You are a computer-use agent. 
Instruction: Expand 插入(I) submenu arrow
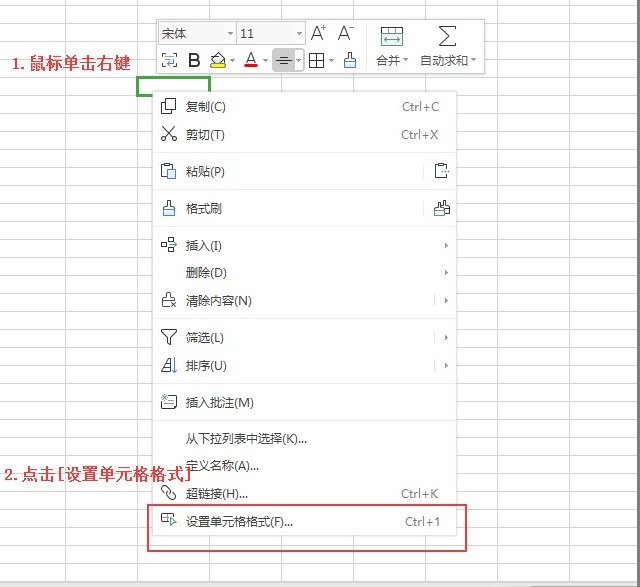tap(446, 245)
